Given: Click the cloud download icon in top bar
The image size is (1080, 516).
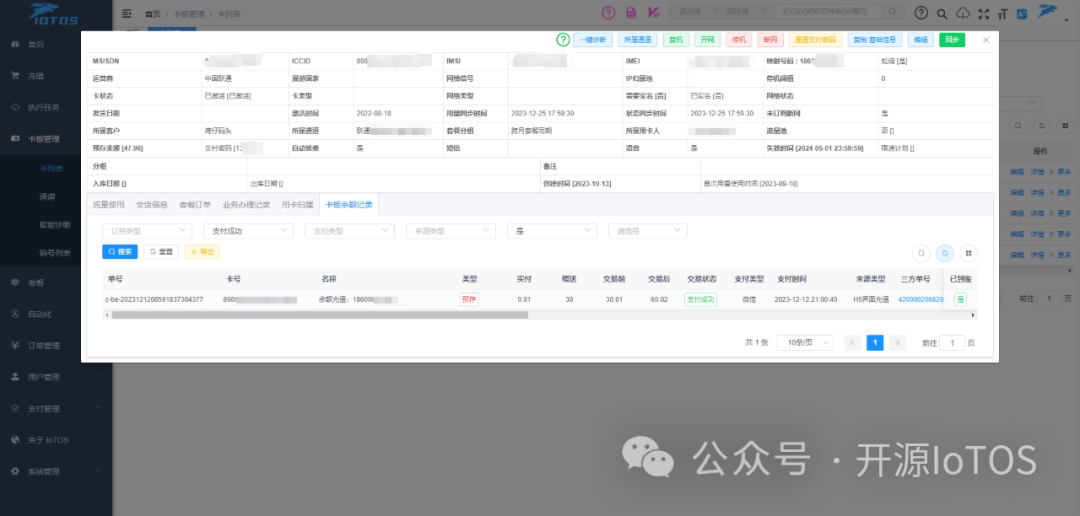Looking at the screenshot, I should click(x=963, y=13).
